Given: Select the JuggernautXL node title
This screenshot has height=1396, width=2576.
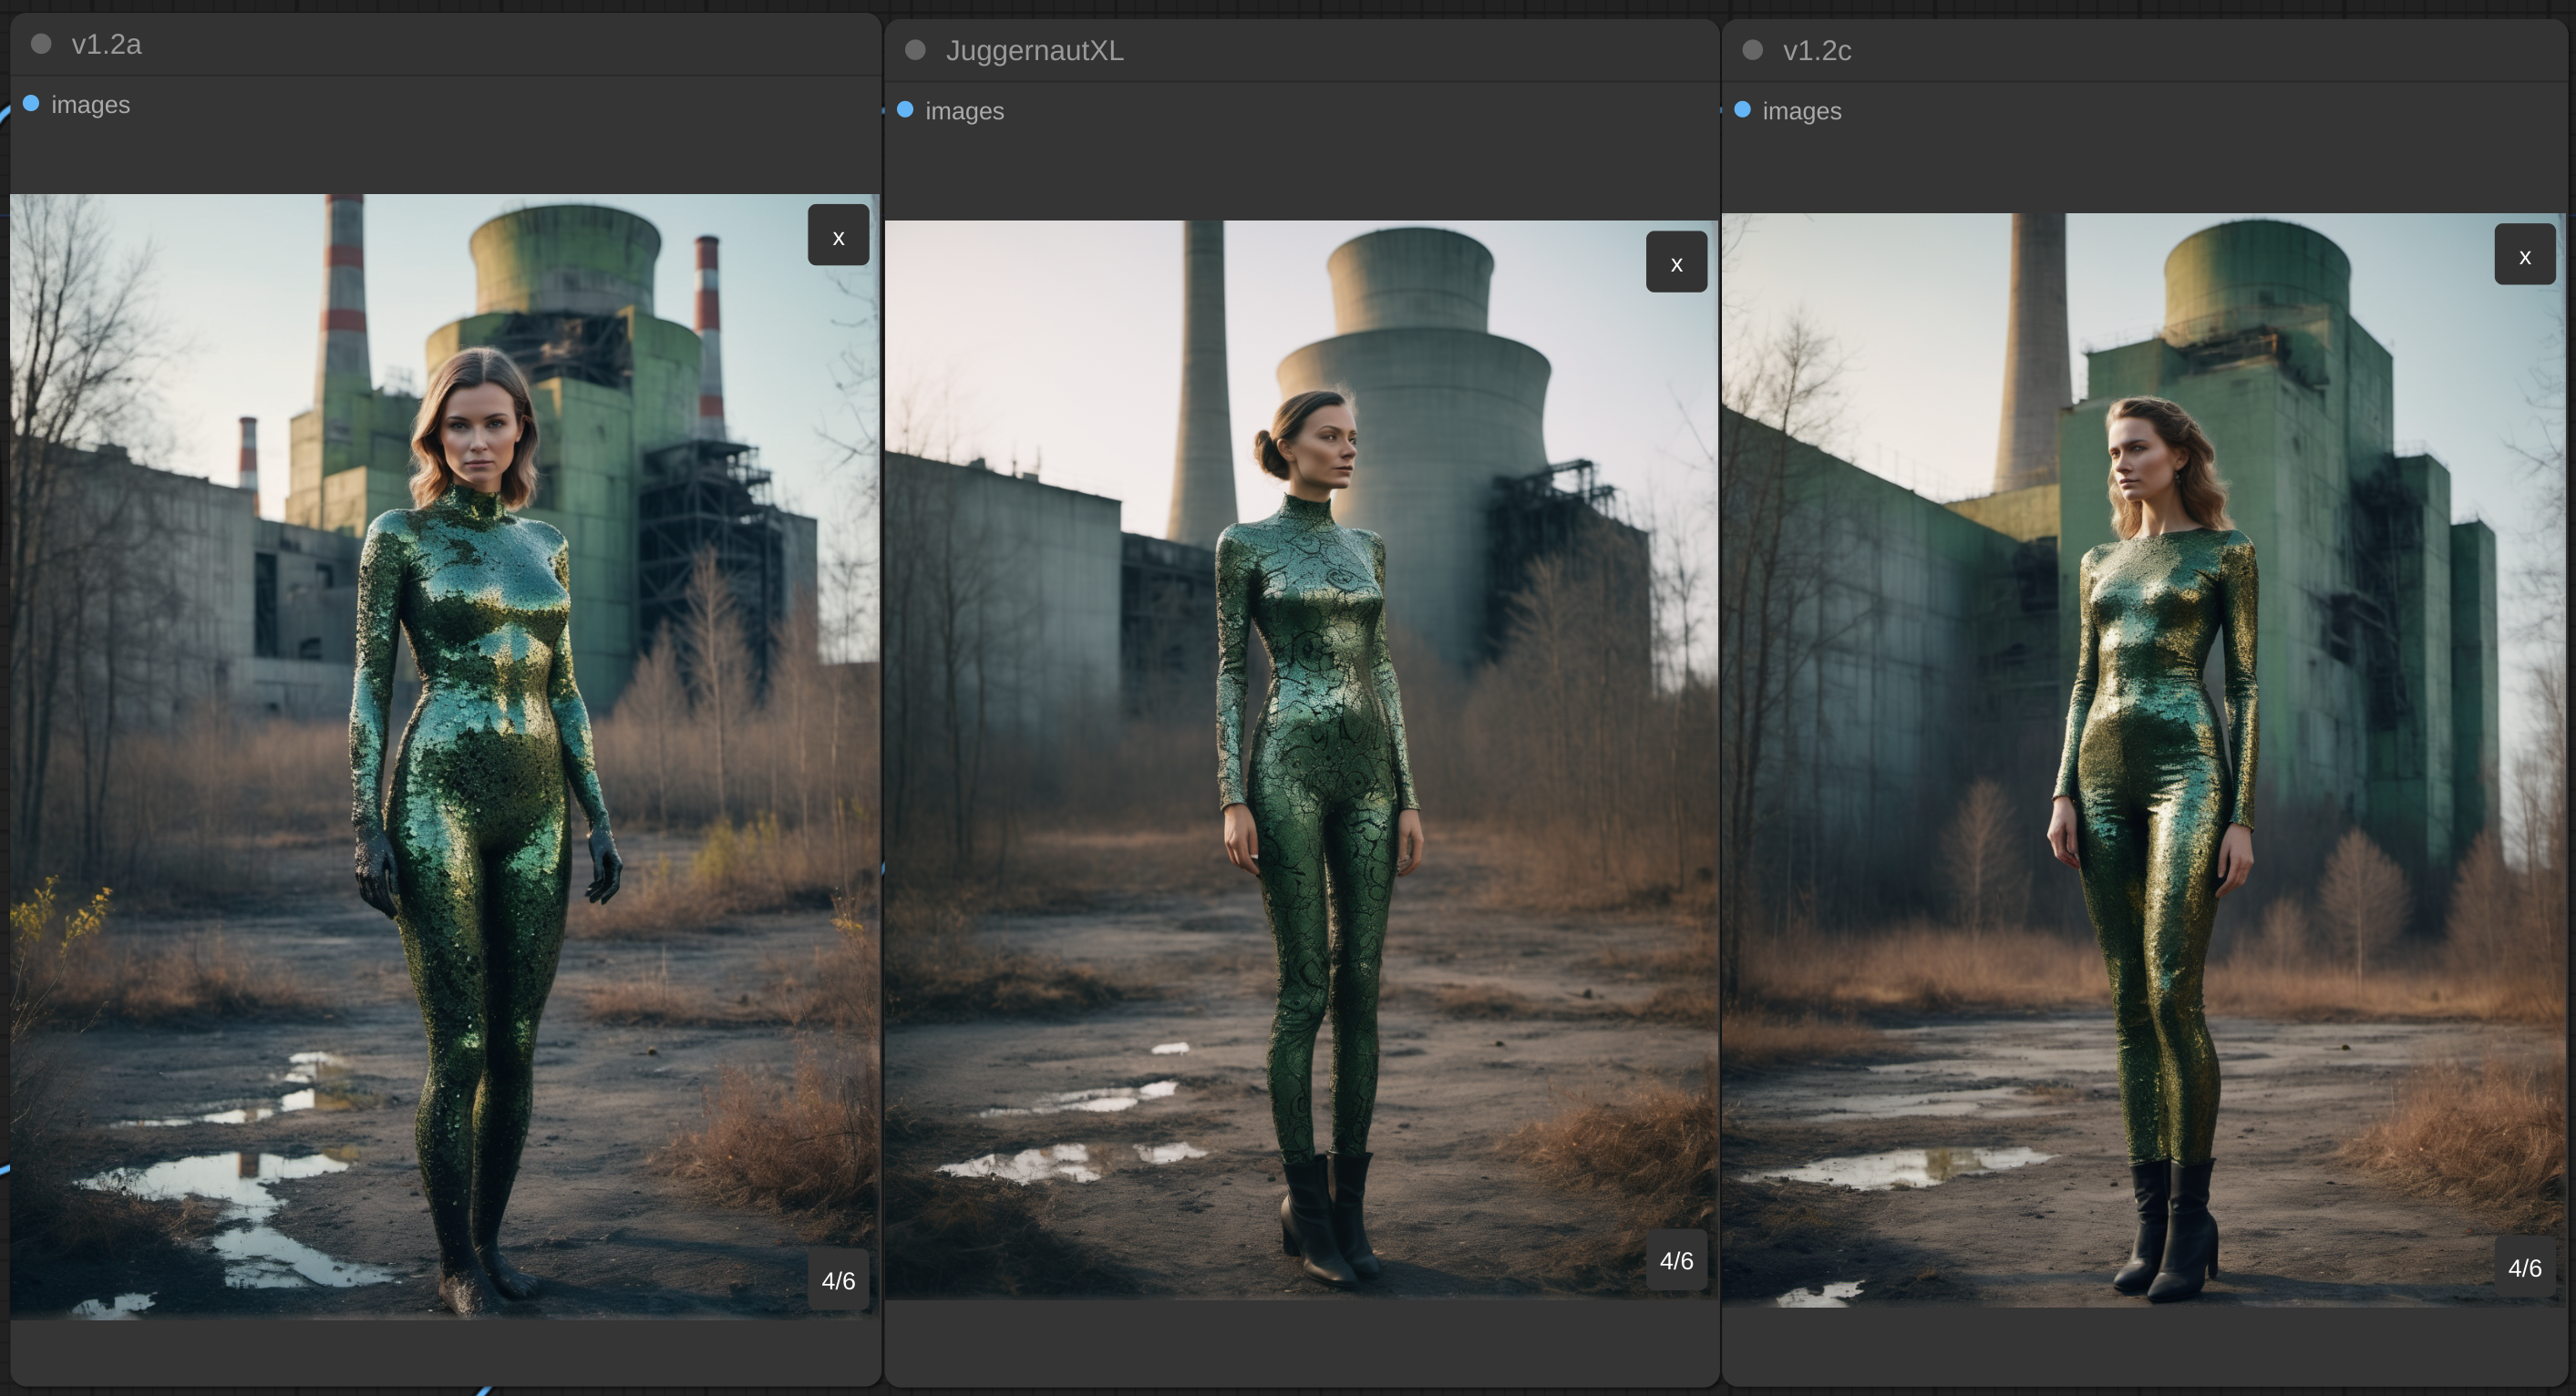Looking at the screenshot, I should (1034, 50).
